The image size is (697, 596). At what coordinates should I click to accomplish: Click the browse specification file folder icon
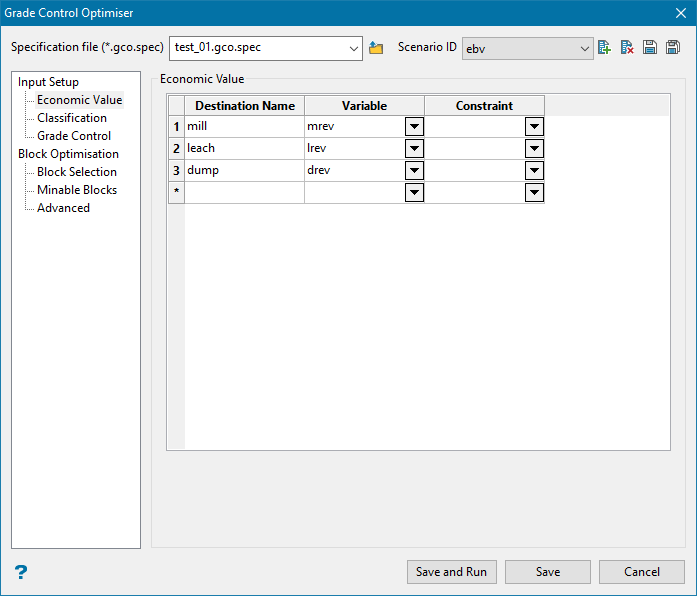[376, 48]
